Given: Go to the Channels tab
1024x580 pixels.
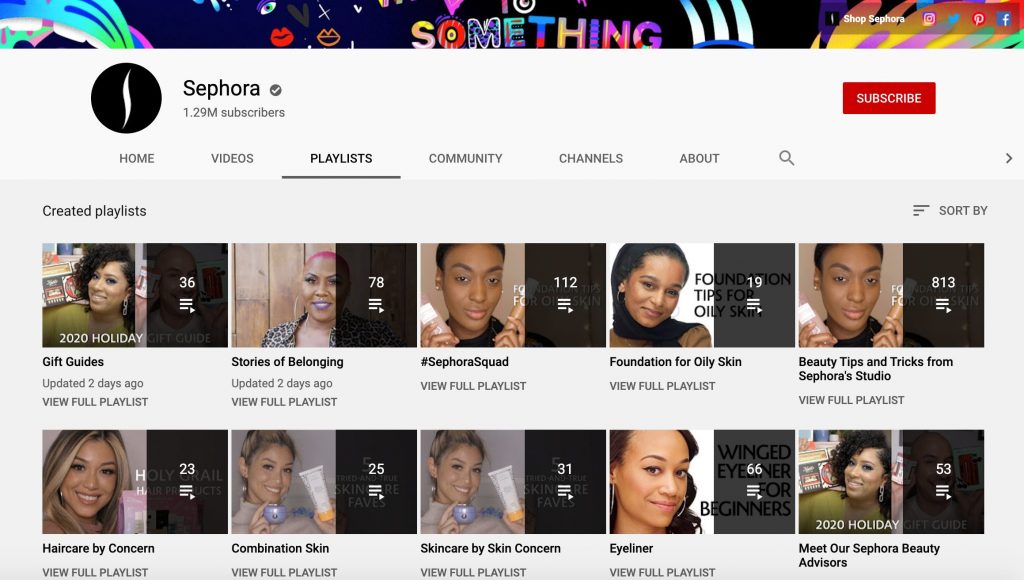Looking at the screenshot, I should [x=590, y=158].
